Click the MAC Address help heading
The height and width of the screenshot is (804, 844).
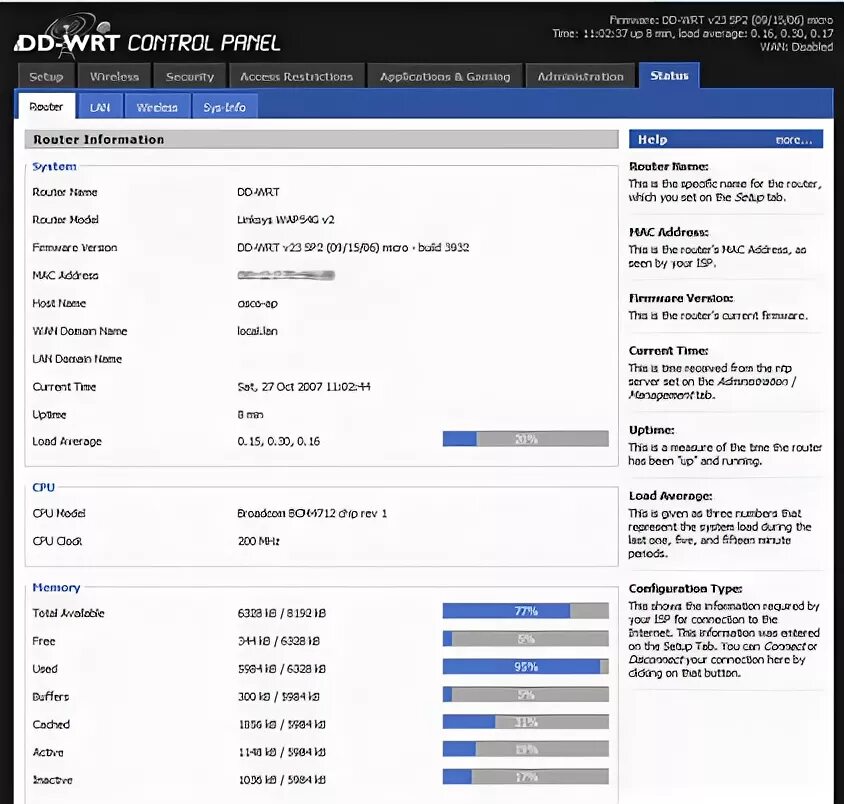point(669,232)
